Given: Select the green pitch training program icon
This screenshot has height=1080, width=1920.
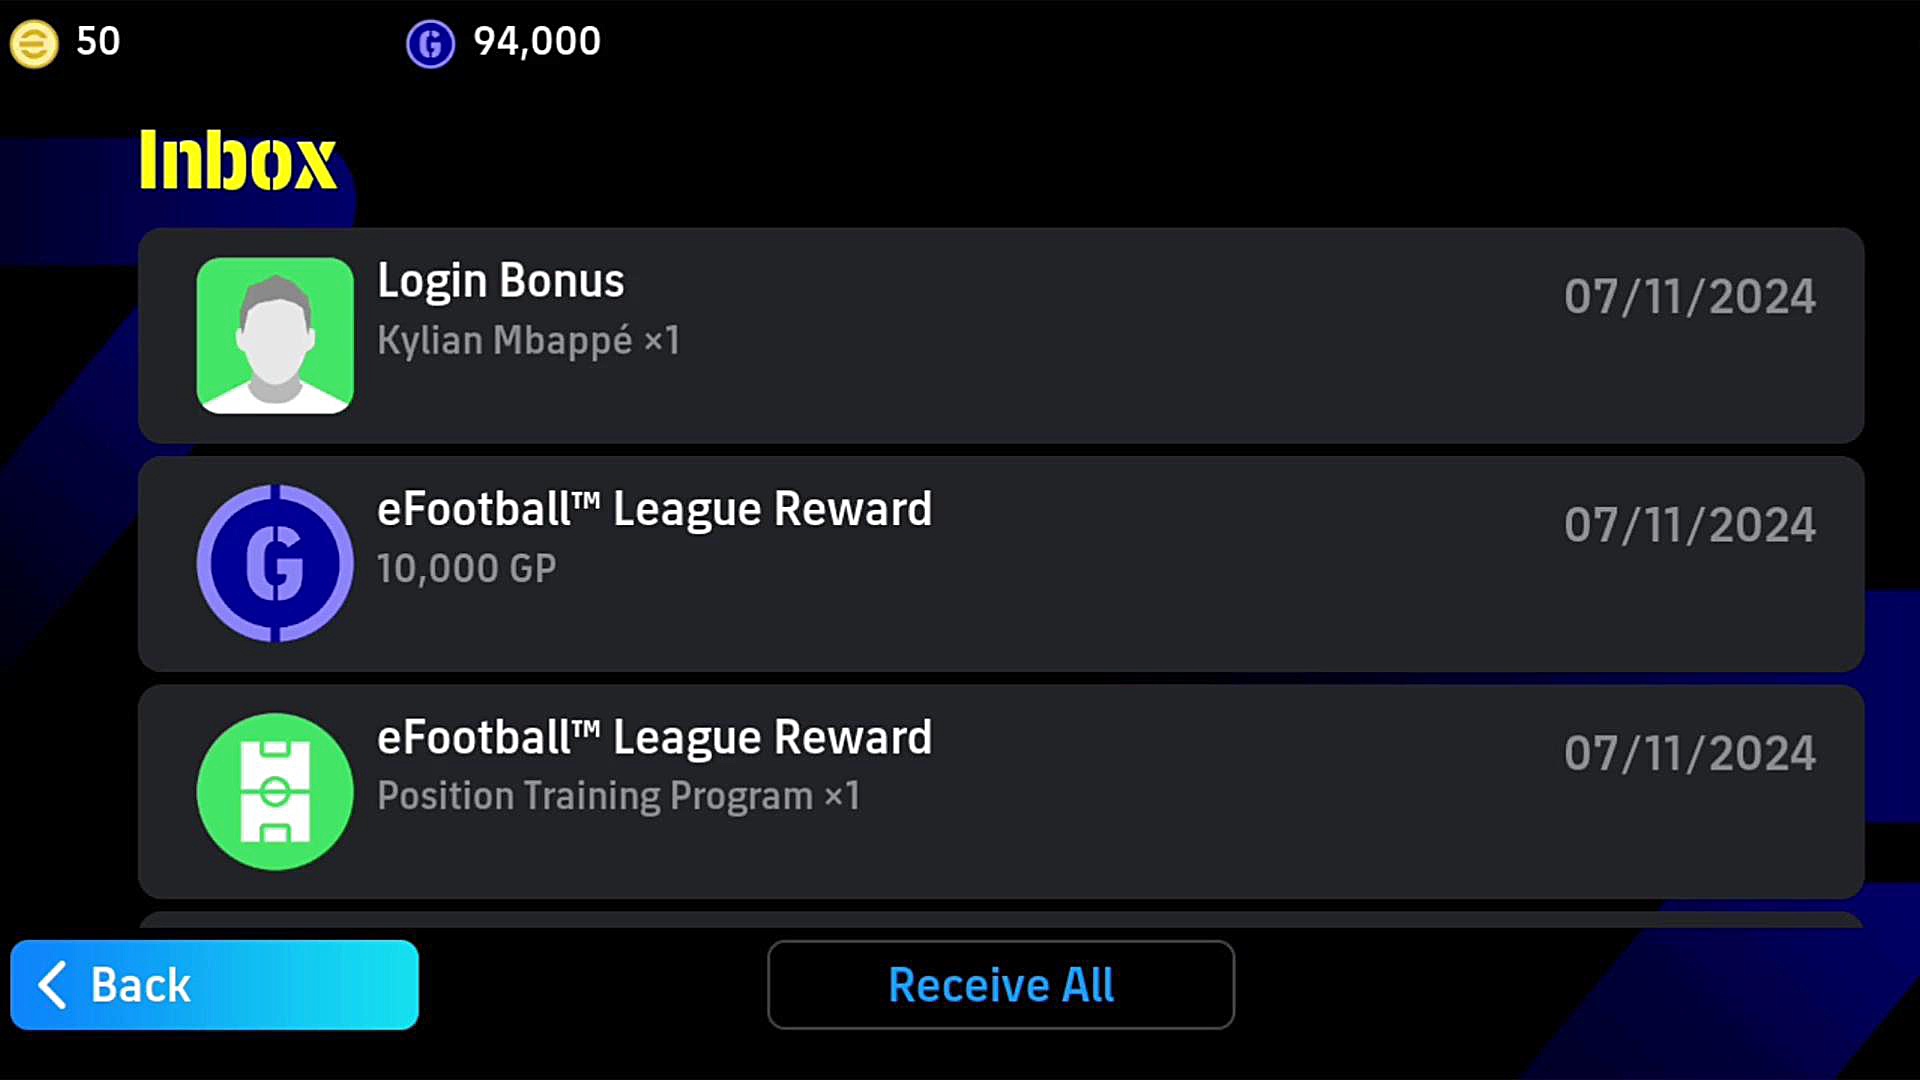Looking at the screenshot, I should tap(275, 791).
